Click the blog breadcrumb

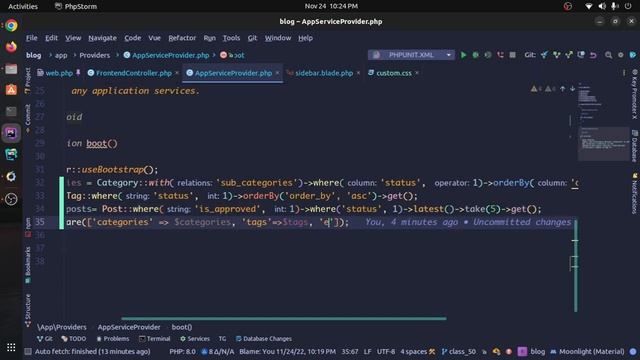click(33, 55)
